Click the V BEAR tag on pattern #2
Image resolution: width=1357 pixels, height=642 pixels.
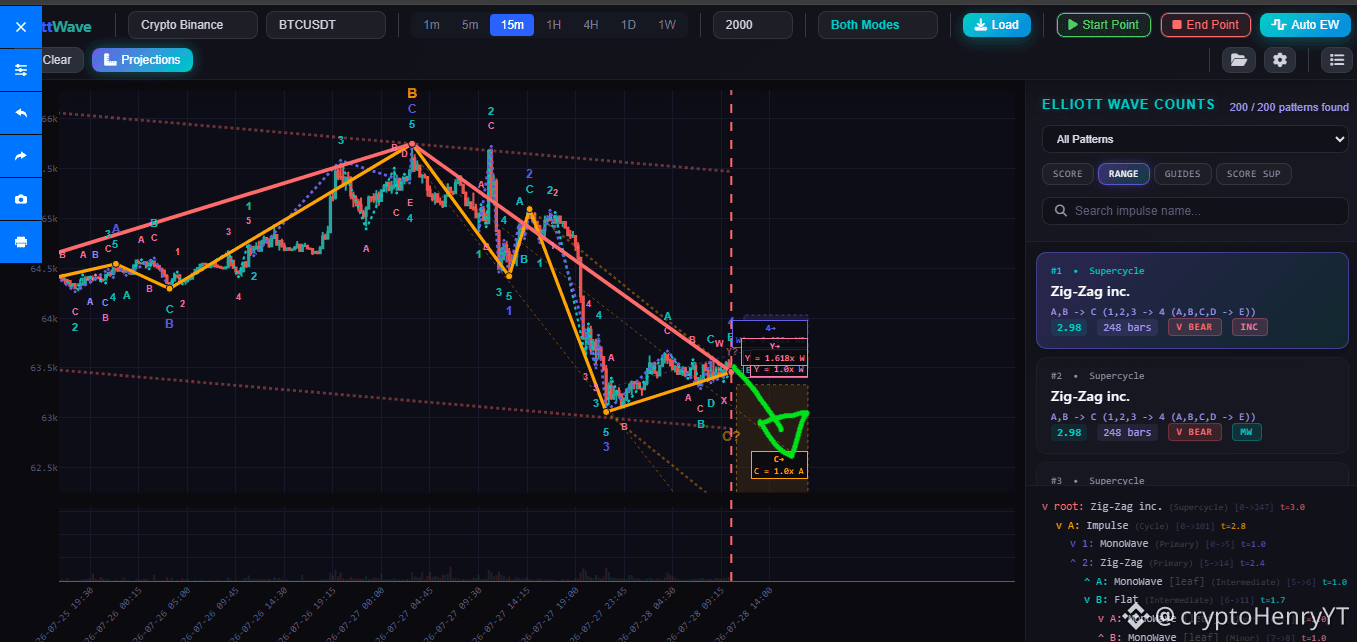point(1195,432)
